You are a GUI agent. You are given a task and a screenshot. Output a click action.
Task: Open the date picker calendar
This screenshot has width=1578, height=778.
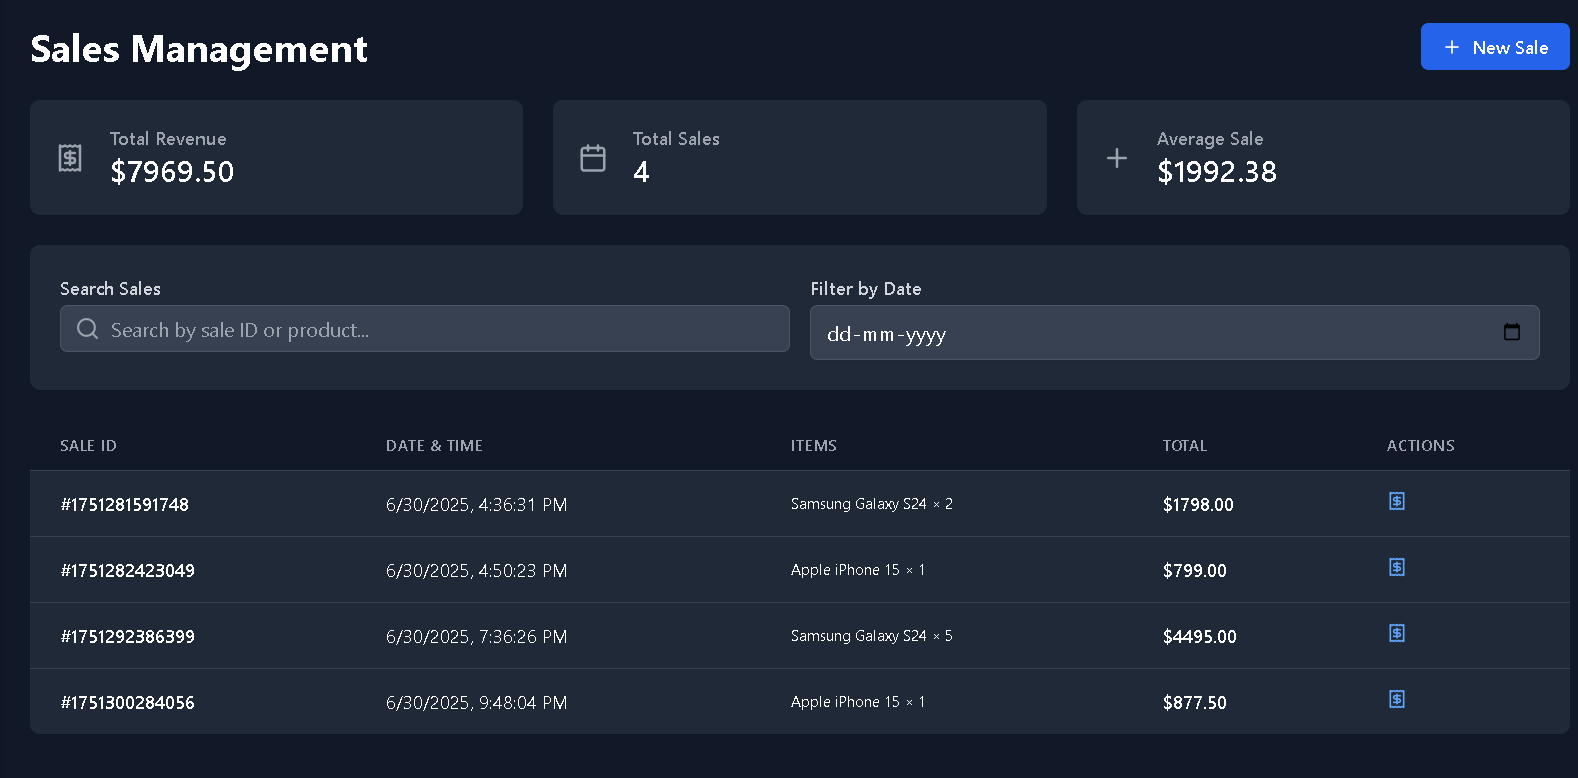1511,332
